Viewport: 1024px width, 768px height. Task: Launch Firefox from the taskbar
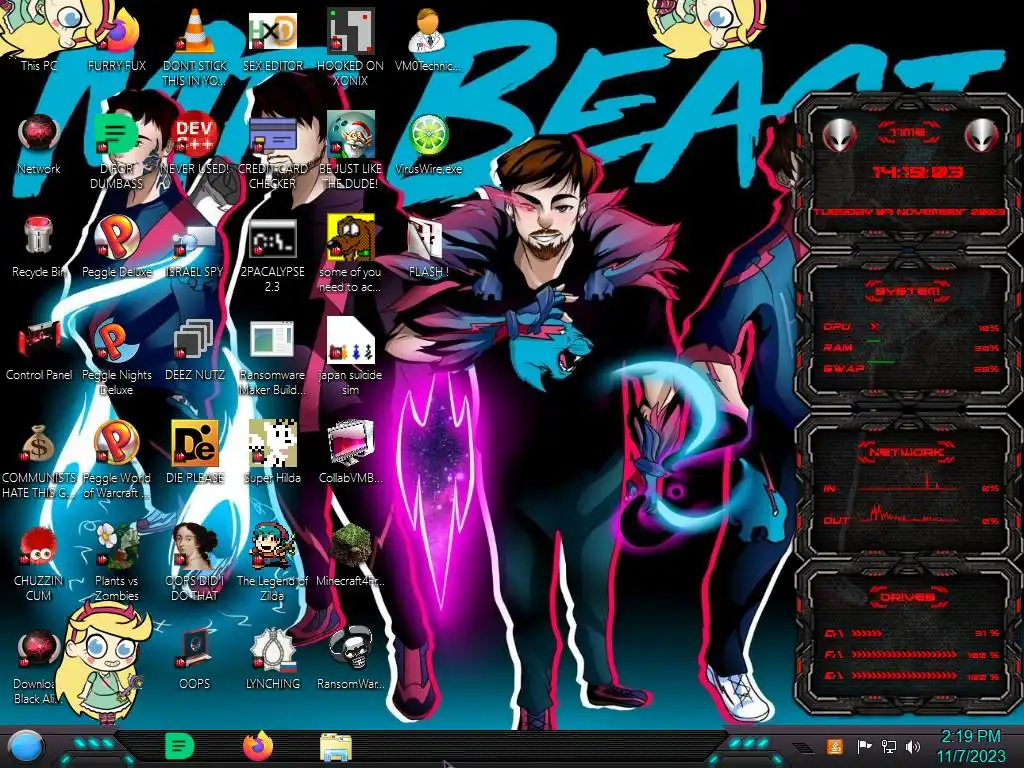click(257, 746)
